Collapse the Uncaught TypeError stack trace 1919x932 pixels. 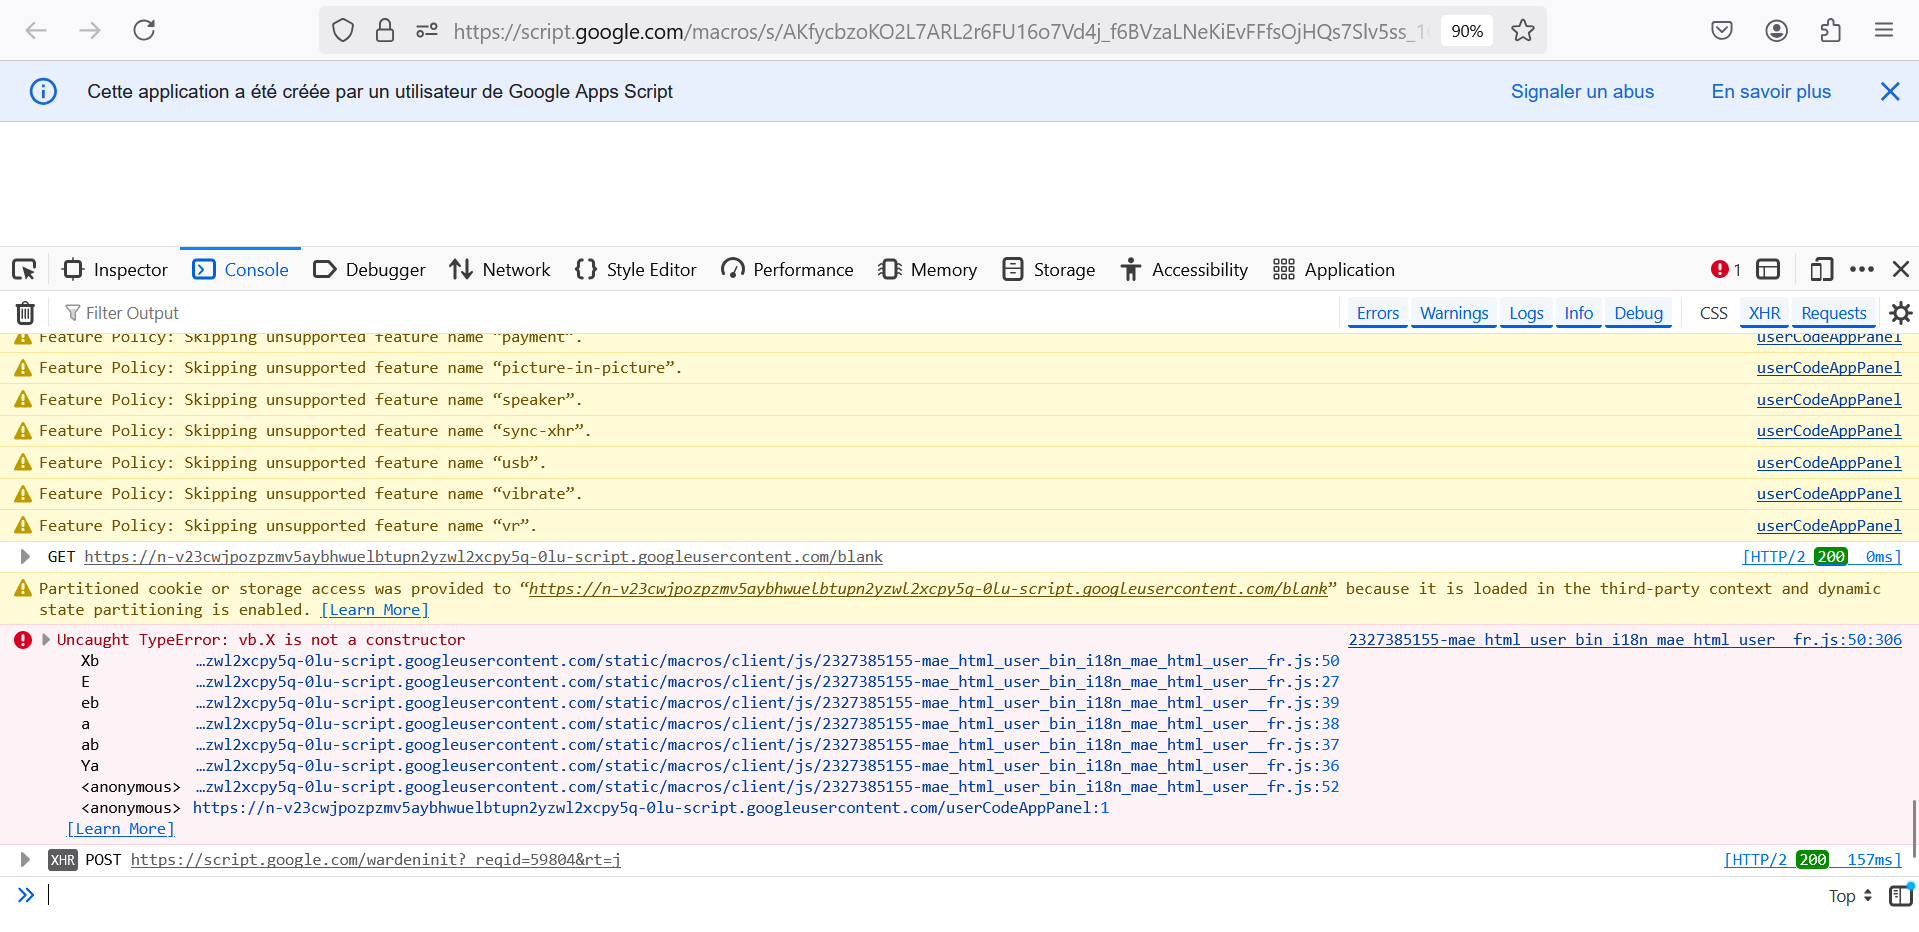tap(46, 640)
